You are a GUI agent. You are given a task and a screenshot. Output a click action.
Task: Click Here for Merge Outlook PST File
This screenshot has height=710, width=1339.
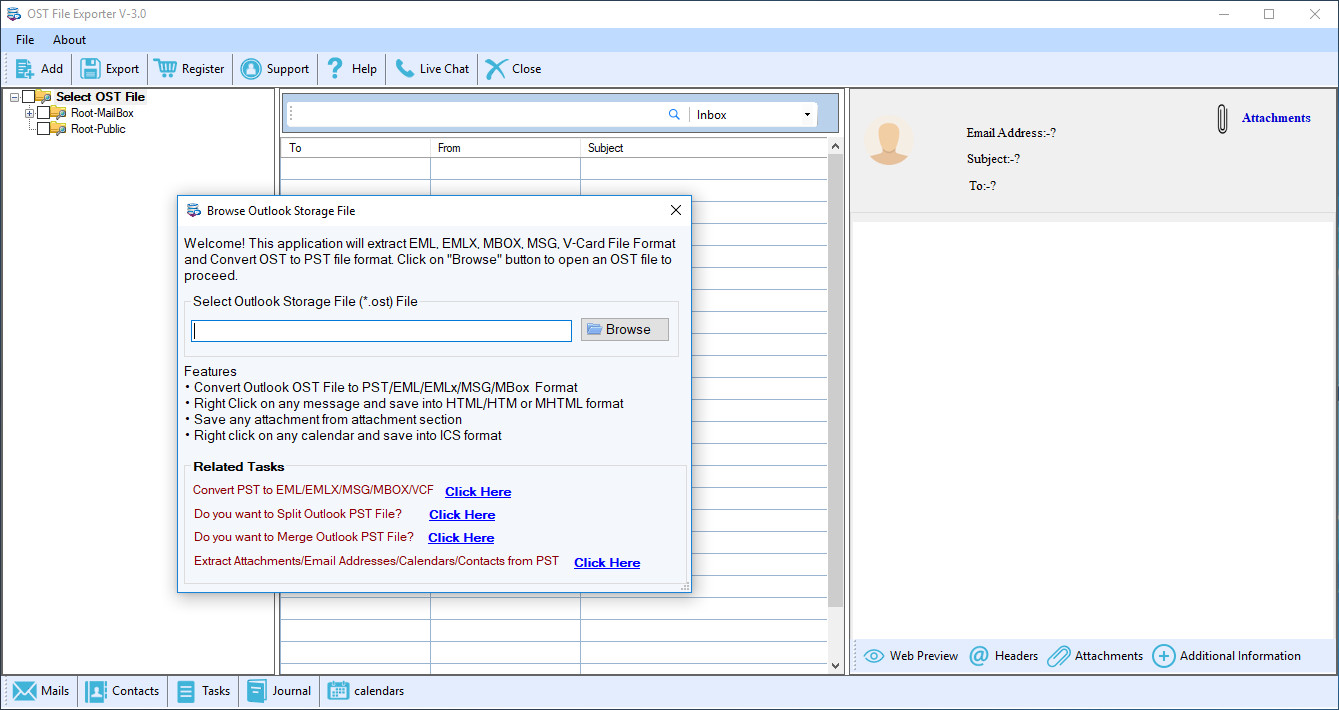pos(461,538)
